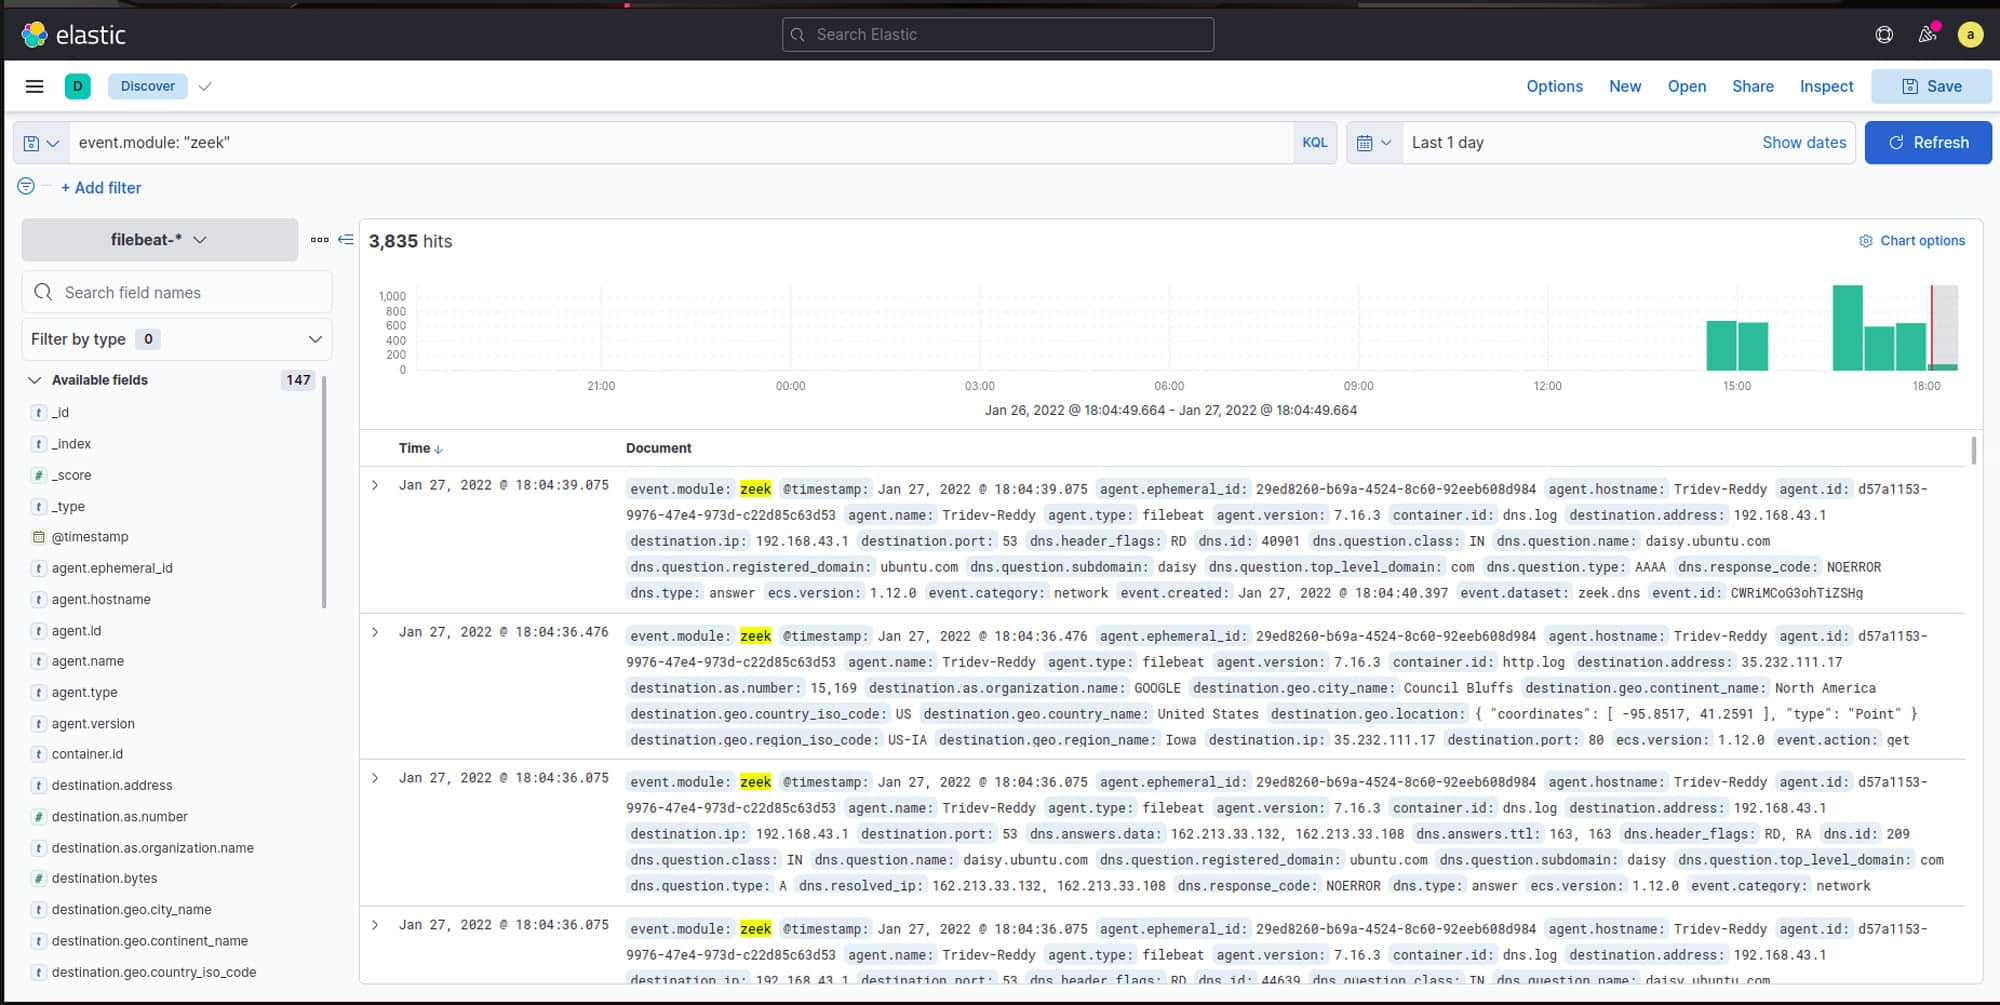Expand the Filter by type dropdown
Screen dimensions: 2000x1005
tap(177, 339)
